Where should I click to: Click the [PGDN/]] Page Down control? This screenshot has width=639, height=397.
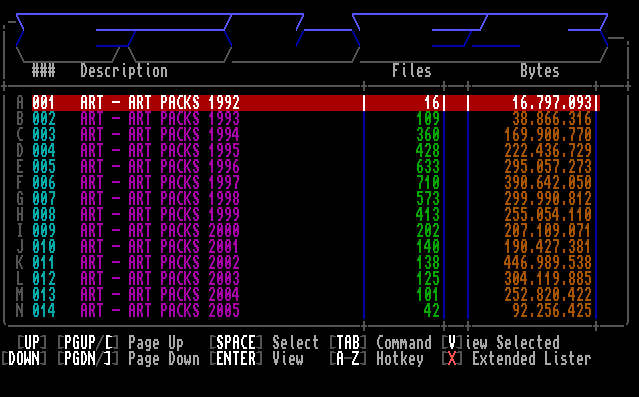coord(128,359)
